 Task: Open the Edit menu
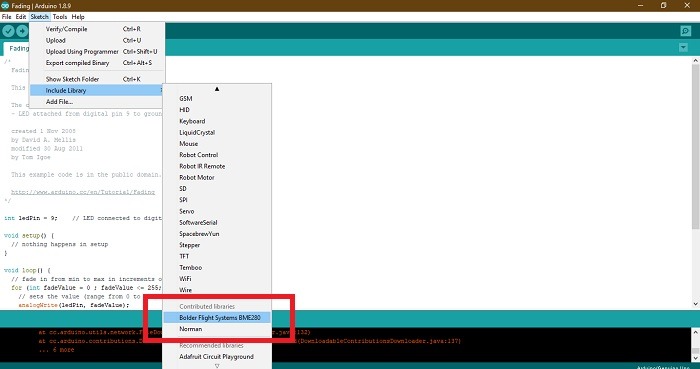[x=21, y=17]
